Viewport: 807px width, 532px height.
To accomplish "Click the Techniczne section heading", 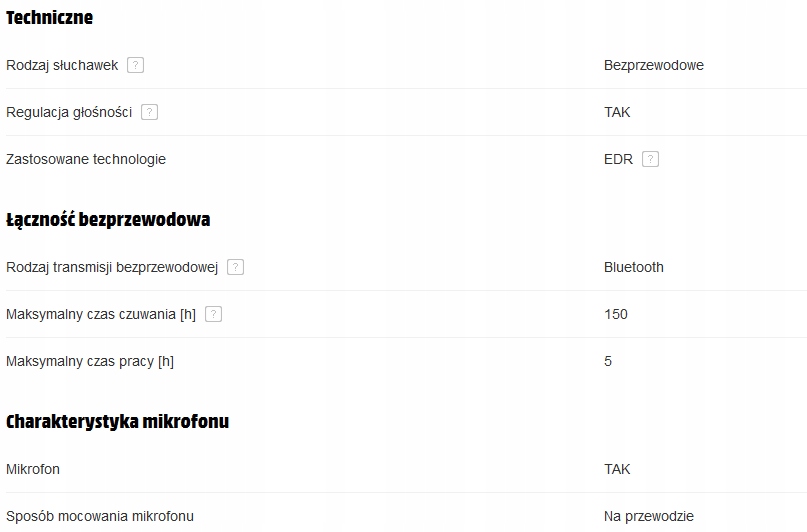I will [50, 17].
